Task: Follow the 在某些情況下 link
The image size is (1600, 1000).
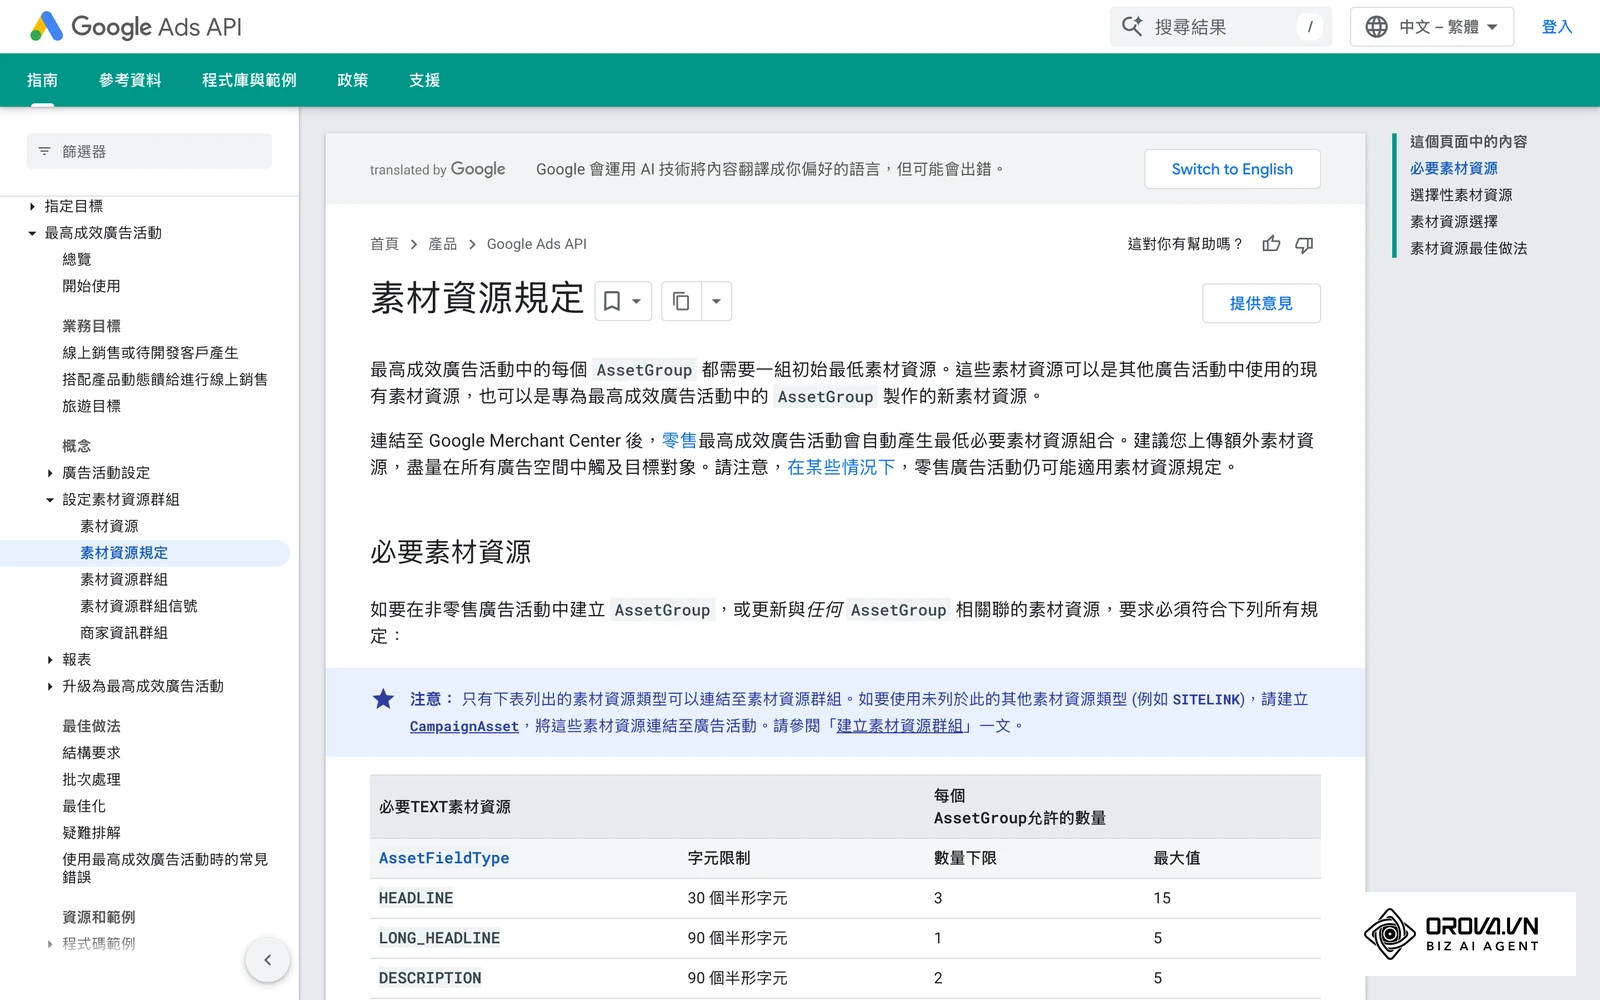Action: [841, 467]
